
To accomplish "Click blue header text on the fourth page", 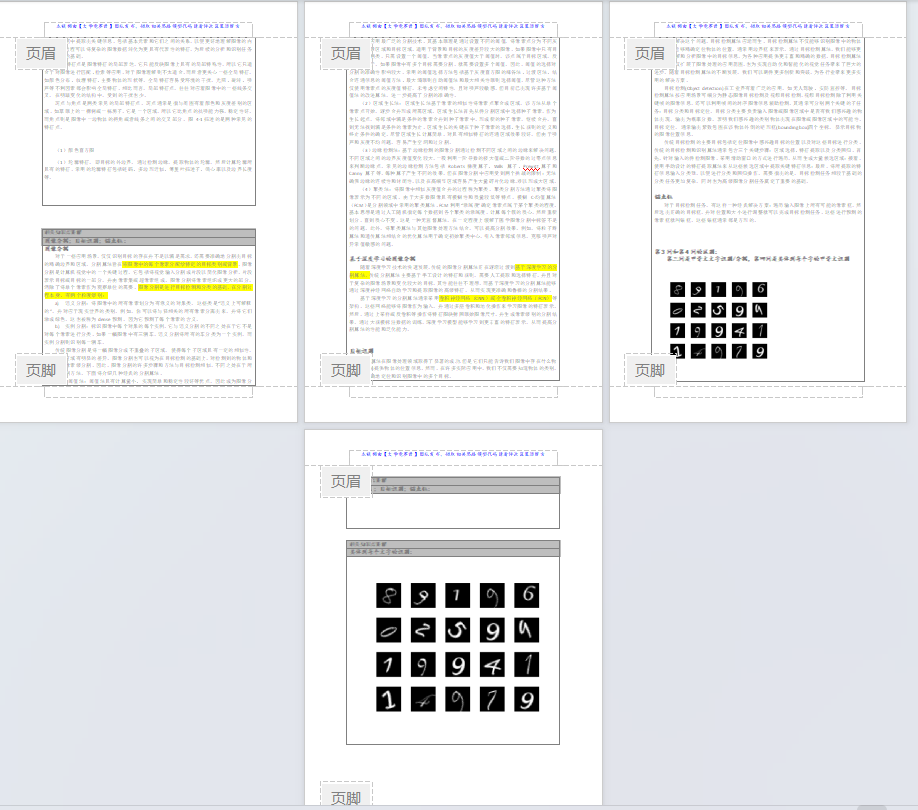I will tap(453, 454).
